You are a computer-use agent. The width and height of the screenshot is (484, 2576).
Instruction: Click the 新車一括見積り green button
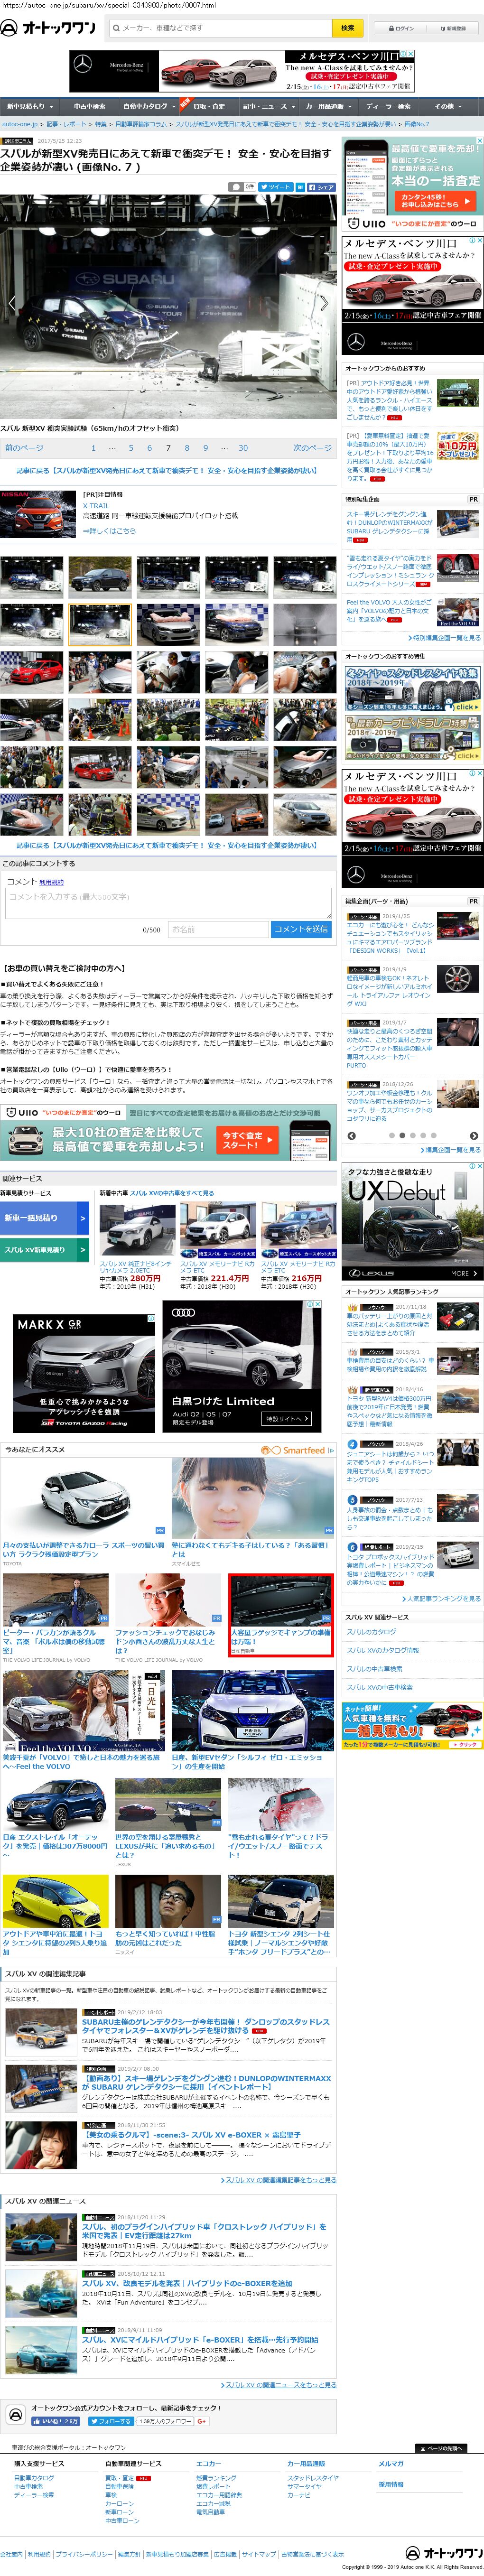[44, 1218]
